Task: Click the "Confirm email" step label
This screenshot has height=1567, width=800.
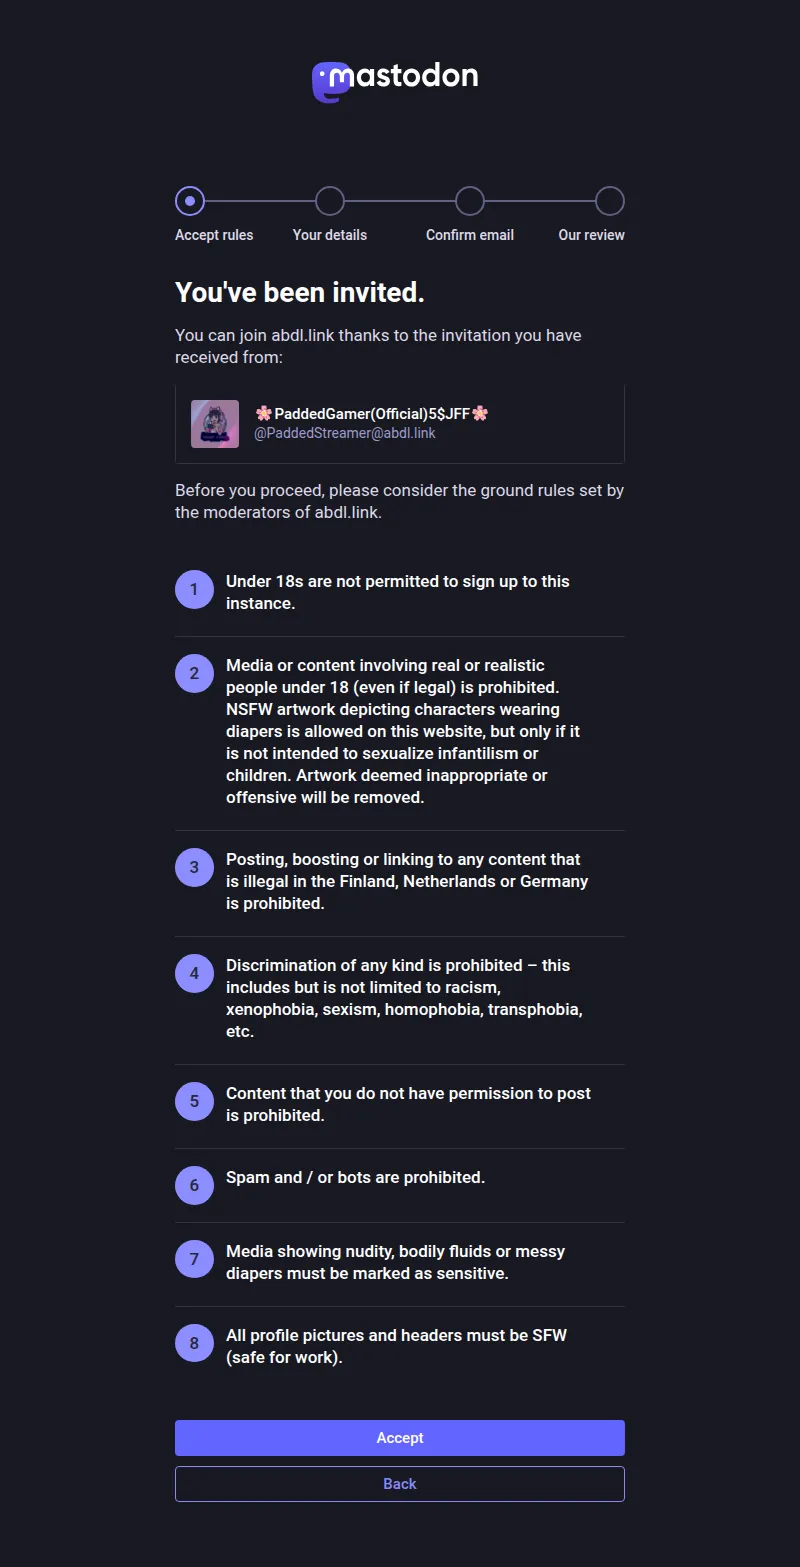Action: click(x=470, y=235)
